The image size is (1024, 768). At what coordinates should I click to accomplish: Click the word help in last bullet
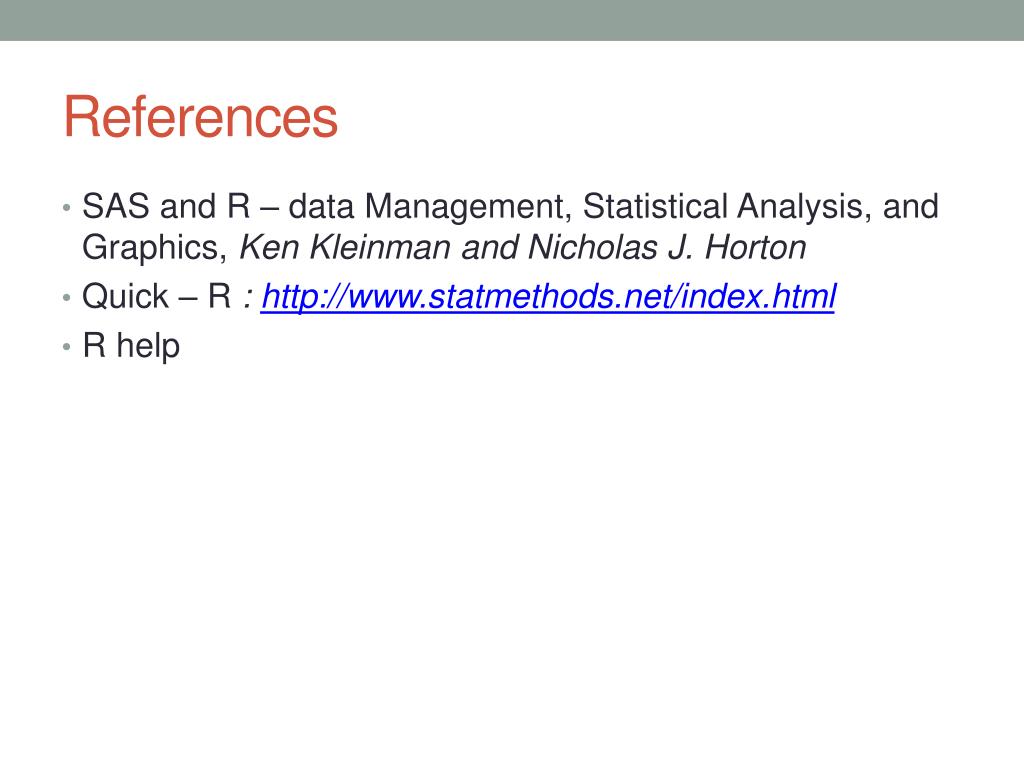pos(148,345)
